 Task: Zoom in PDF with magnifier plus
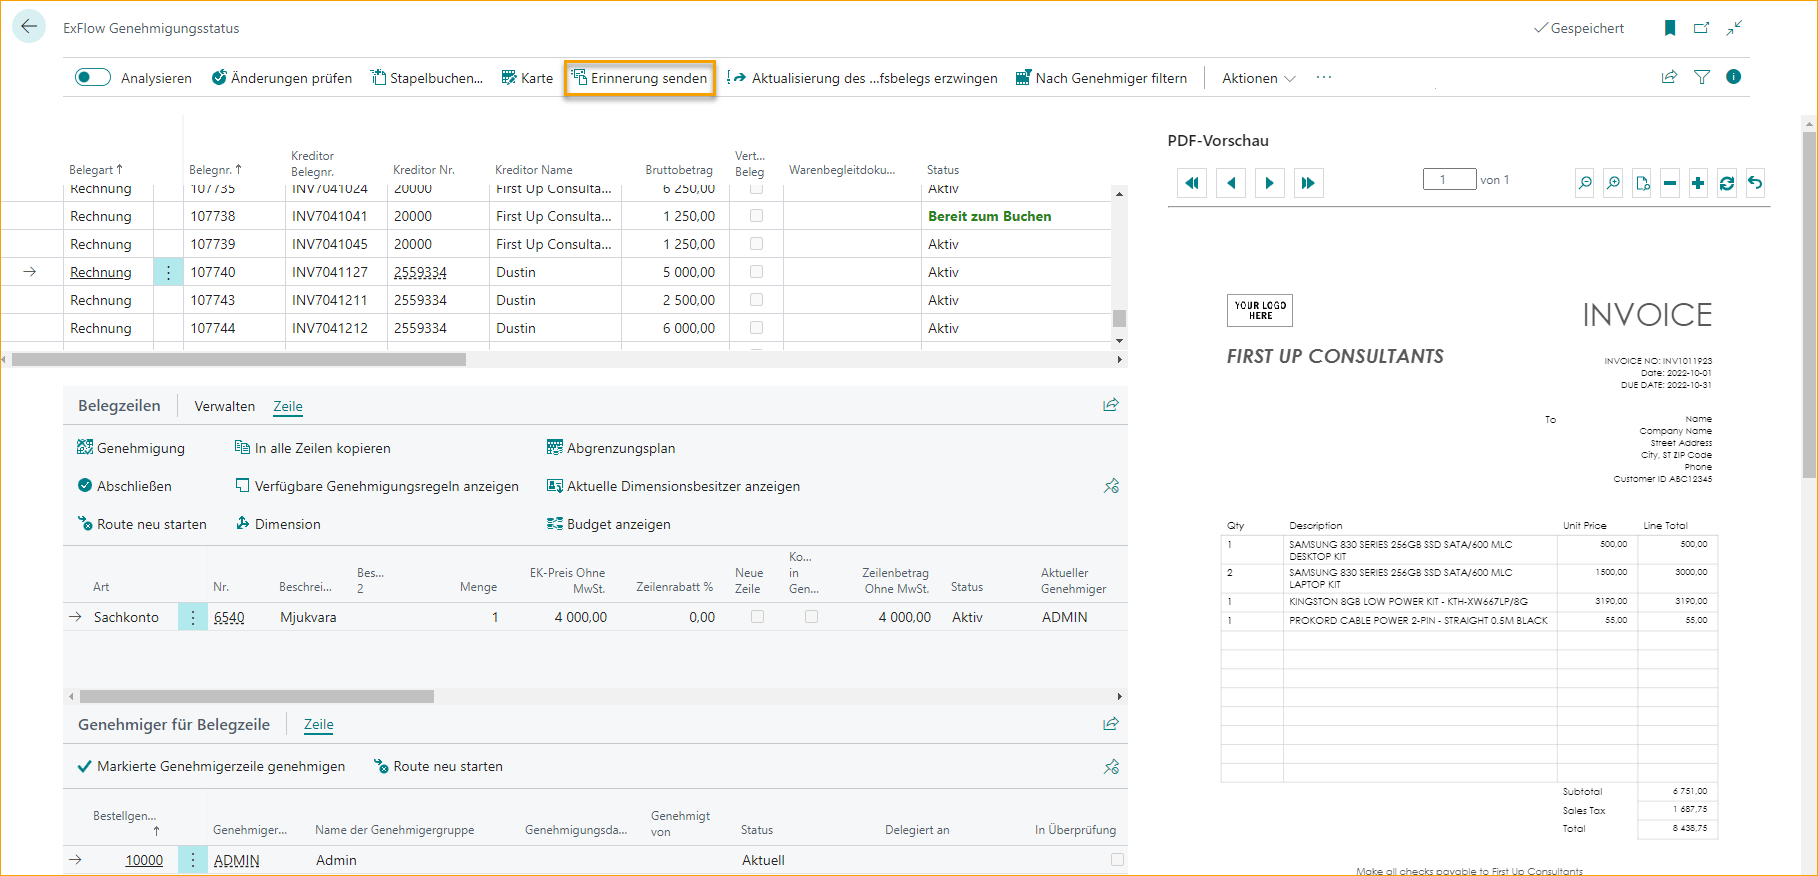1613,183
